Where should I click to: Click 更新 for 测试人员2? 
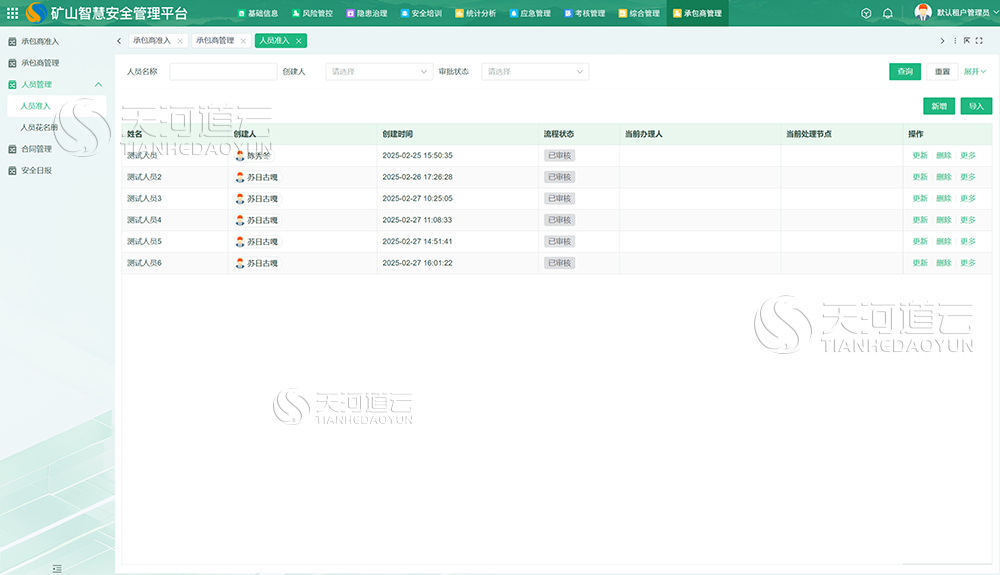(920, 177)
